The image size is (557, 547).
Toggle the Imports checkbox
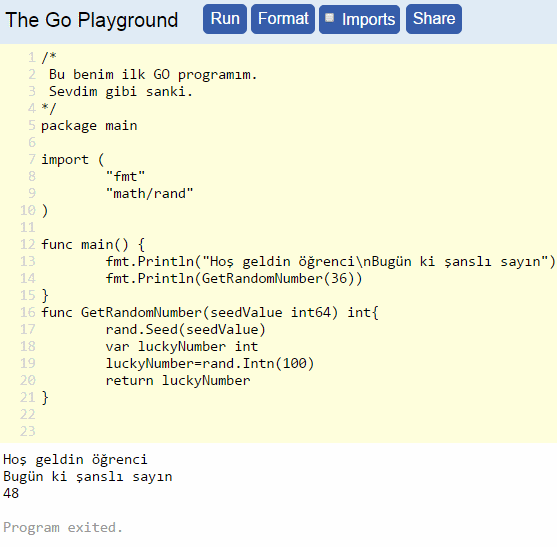pos(330,18)
